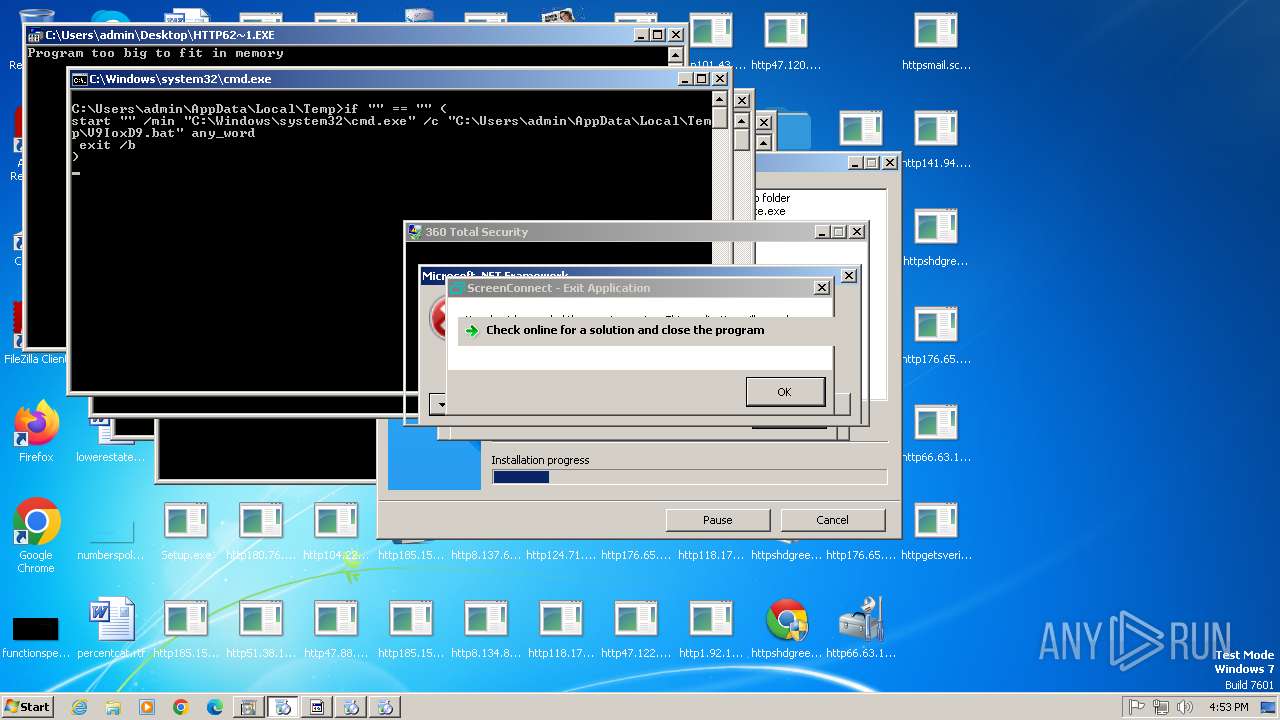Open HTTP62~1.EXE window system menu icon
This screenshot has width=1280, height=720.
click(x=35, y=35)
